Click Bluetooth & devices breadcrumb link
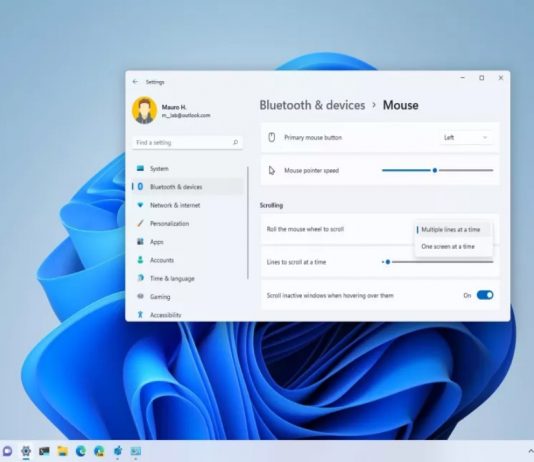534x462 pixels. [312, 105]
